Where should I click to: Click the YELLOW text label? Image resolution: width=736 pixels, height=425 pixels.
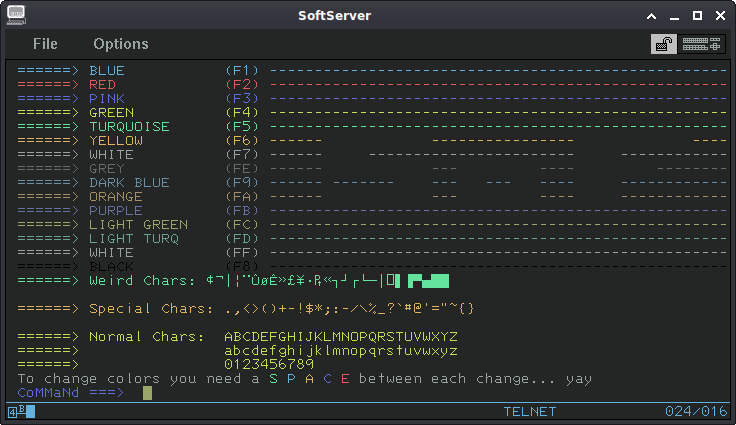(x=116, y=140)
